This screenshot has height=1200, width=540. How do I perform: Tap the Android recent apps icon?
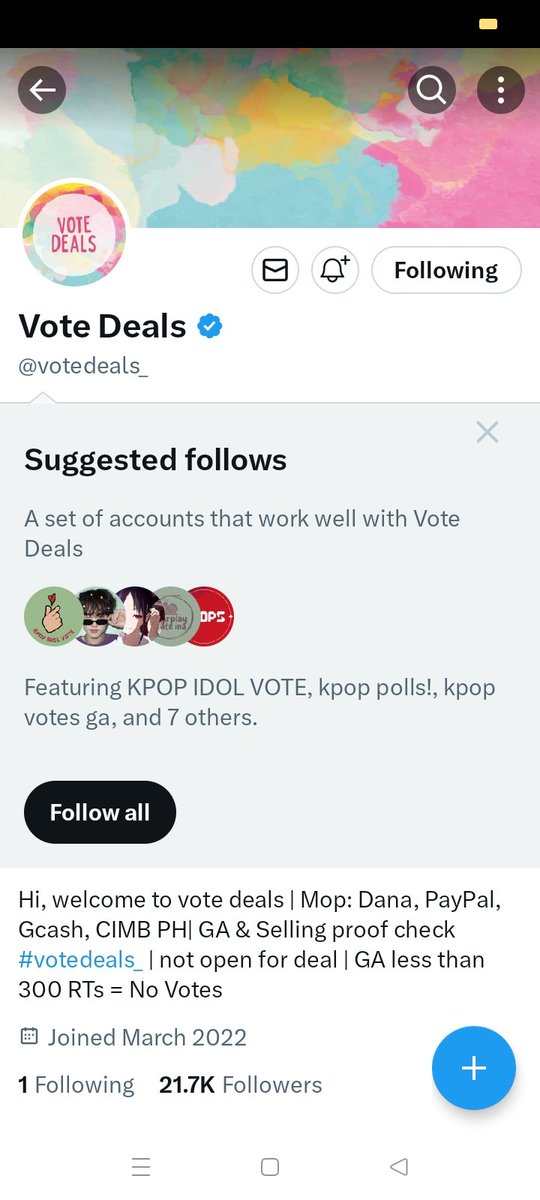(141, 1167)
